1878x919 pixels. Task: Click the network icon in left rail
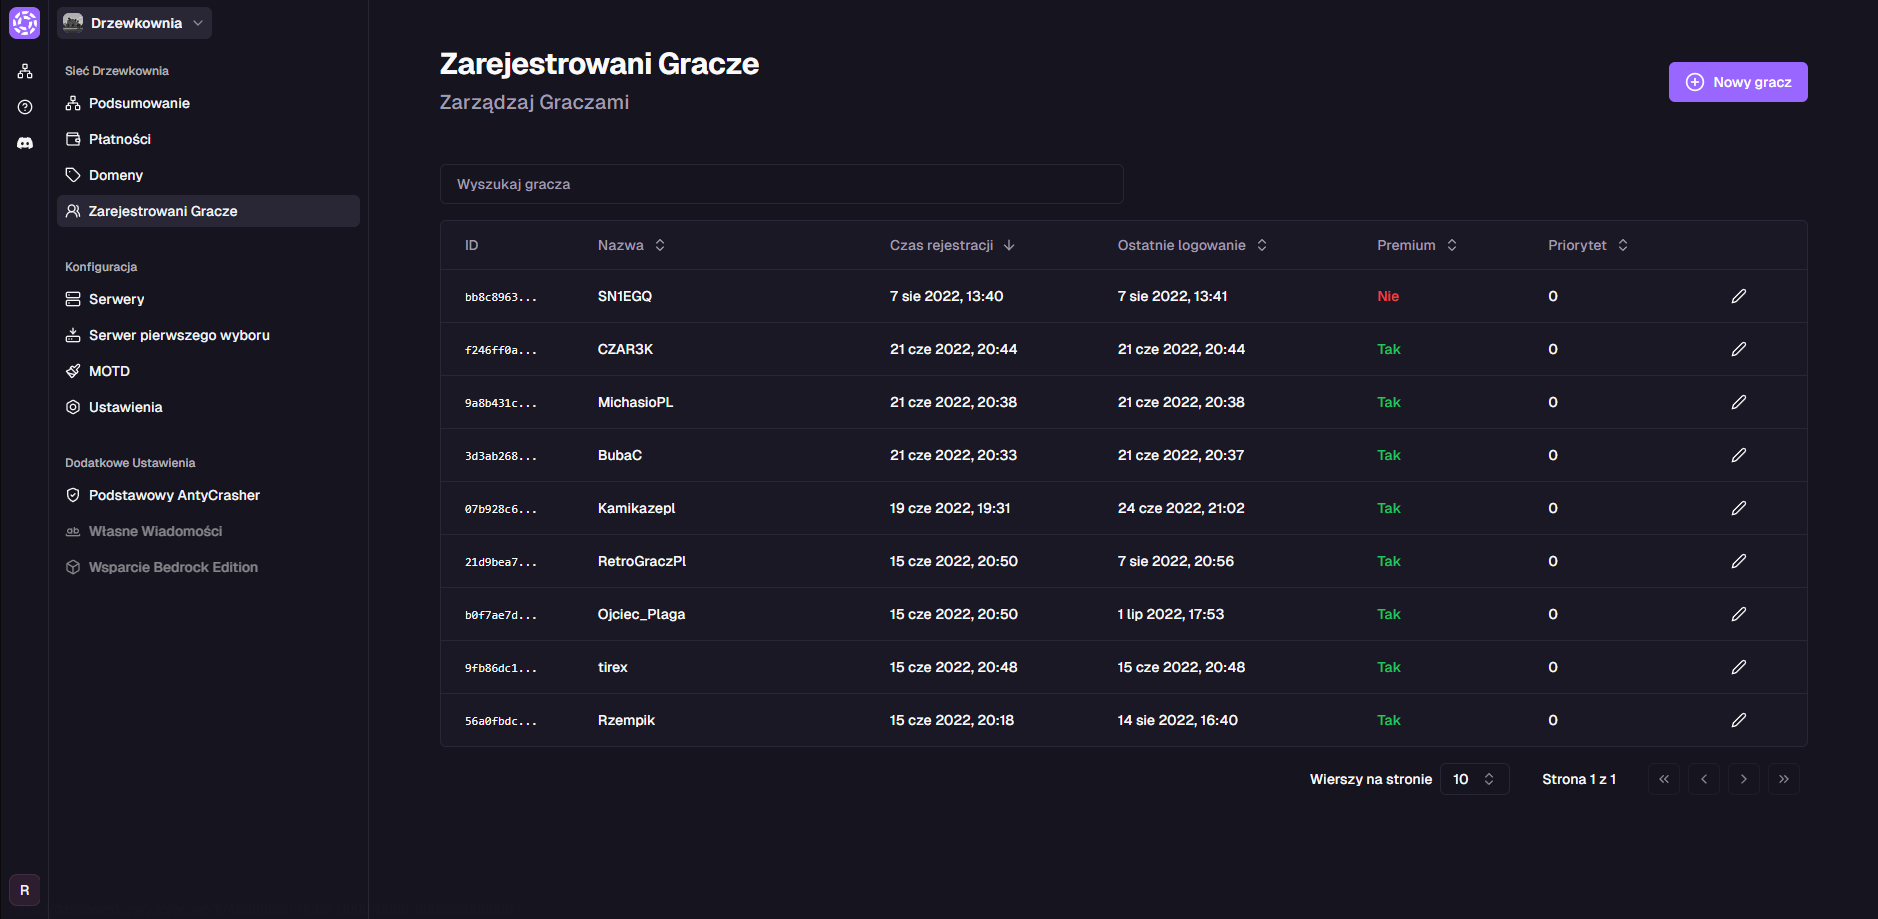pos(25,71)
